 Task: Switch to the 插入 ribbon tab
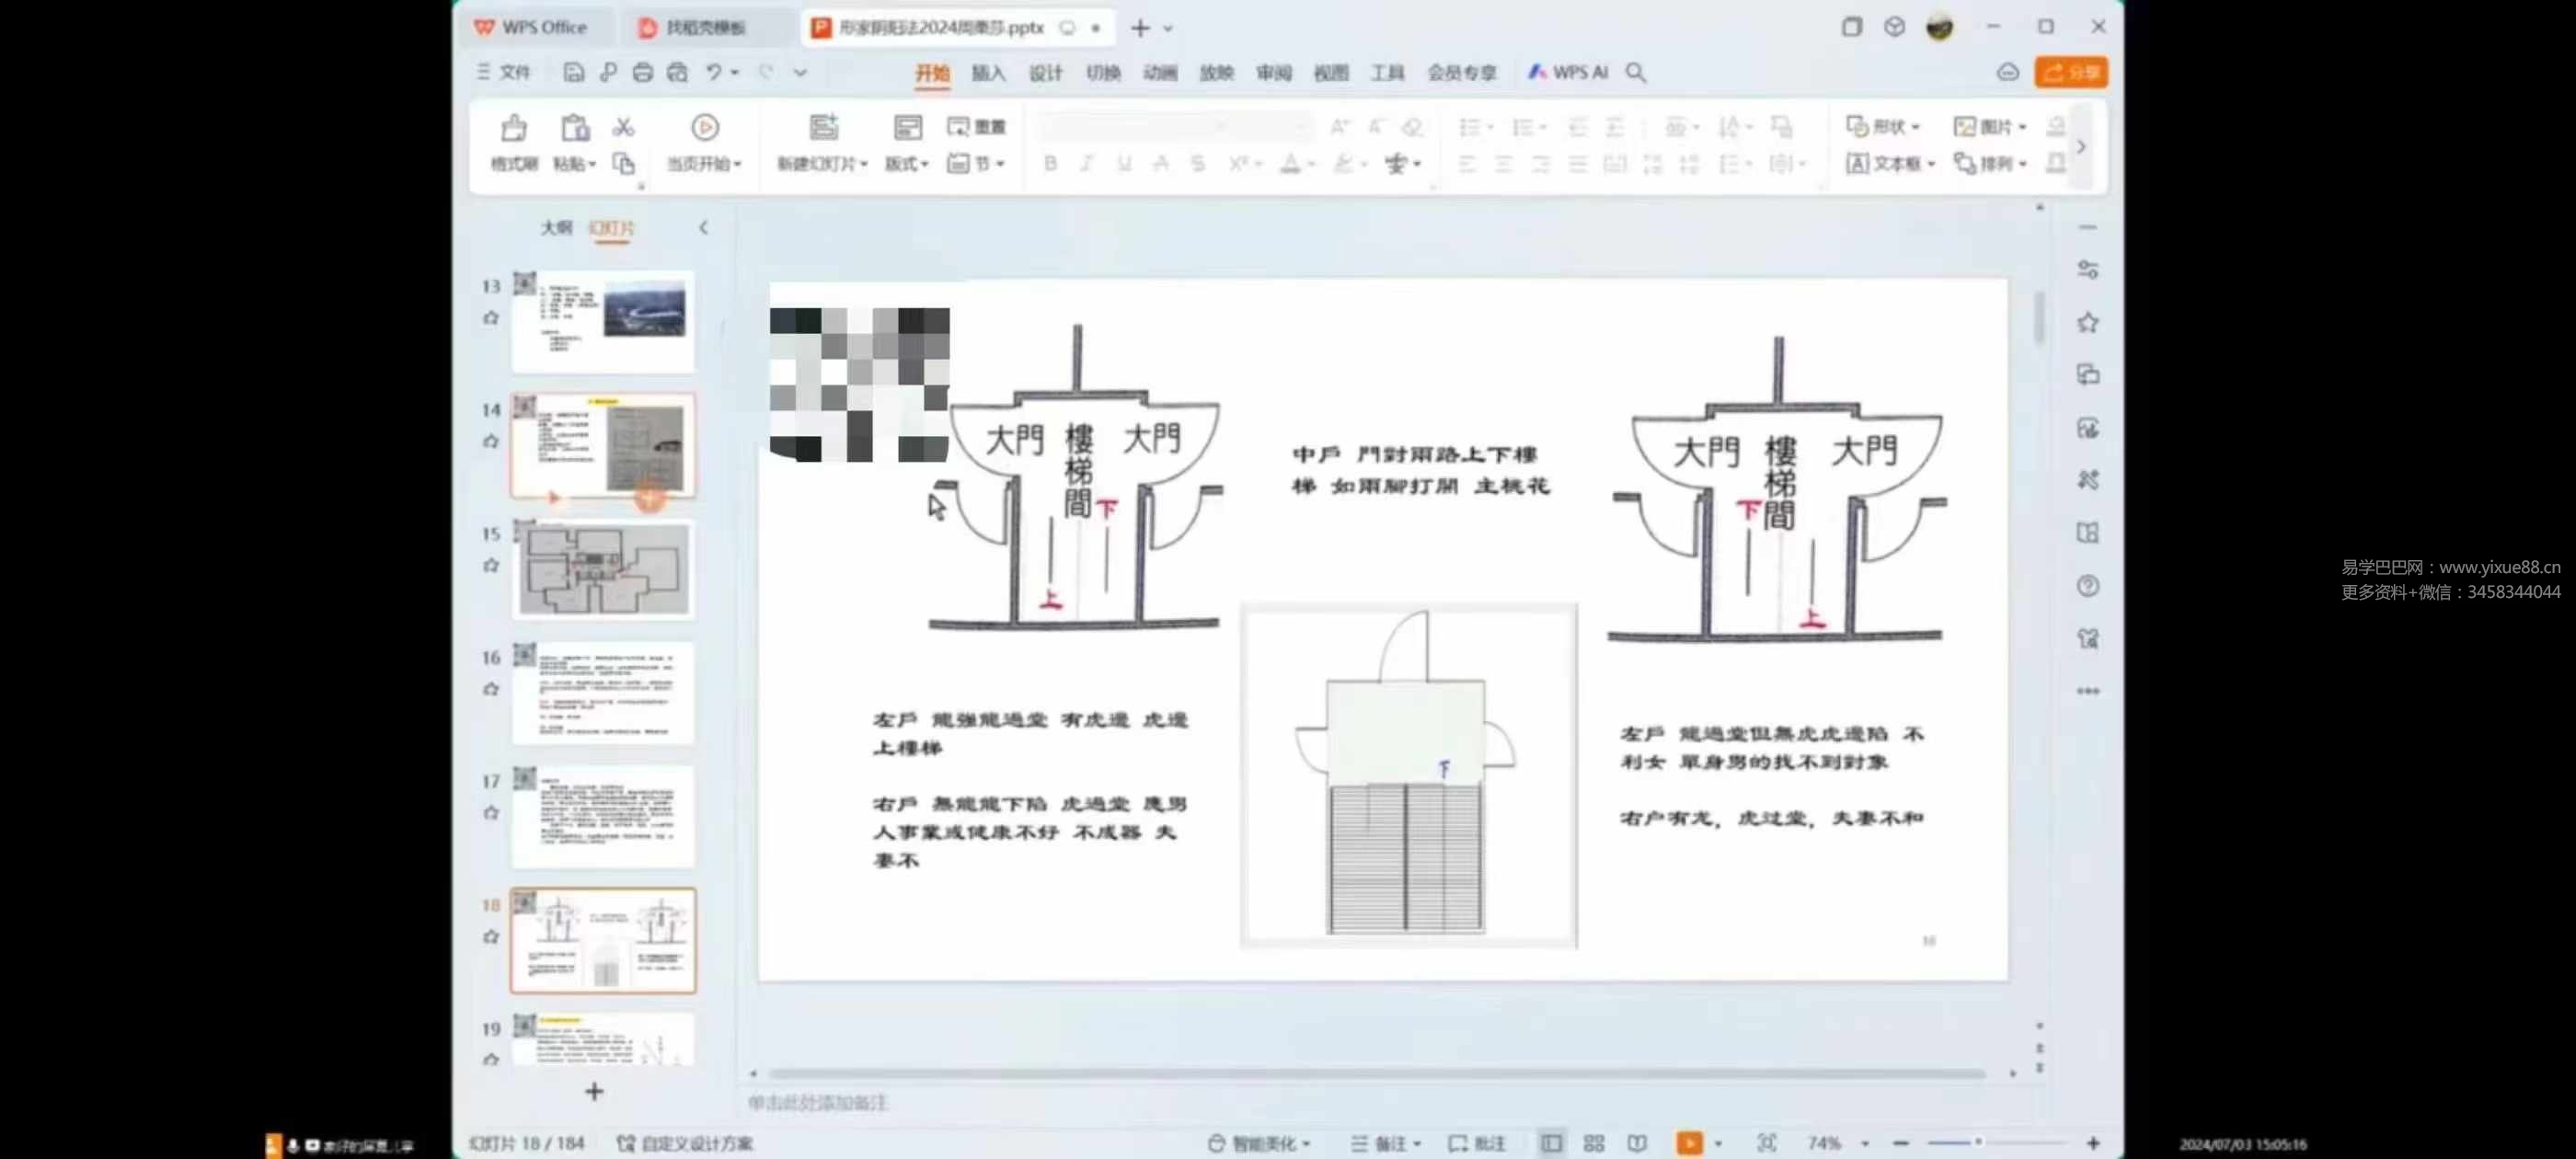(988, 72)
